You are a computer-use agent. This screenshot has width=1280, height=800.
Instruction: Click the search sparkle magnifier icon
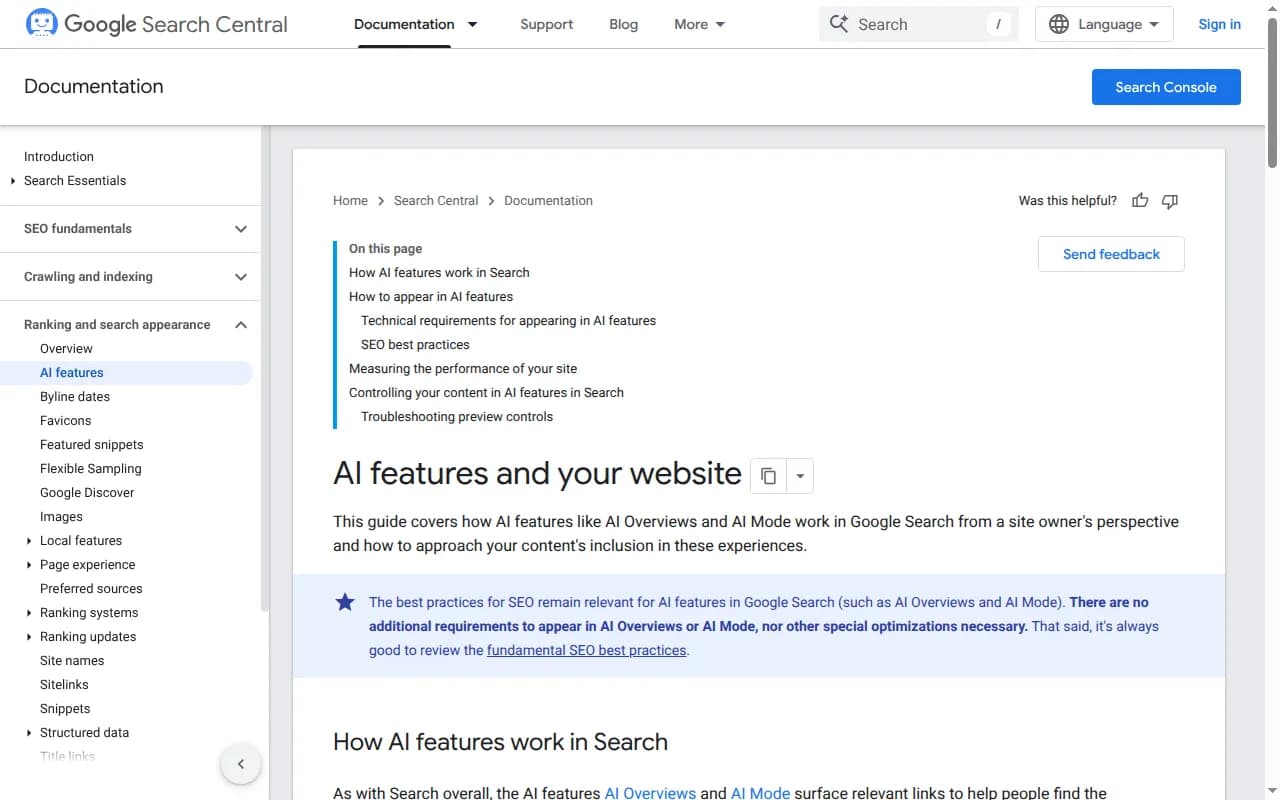tap(839, 24)
